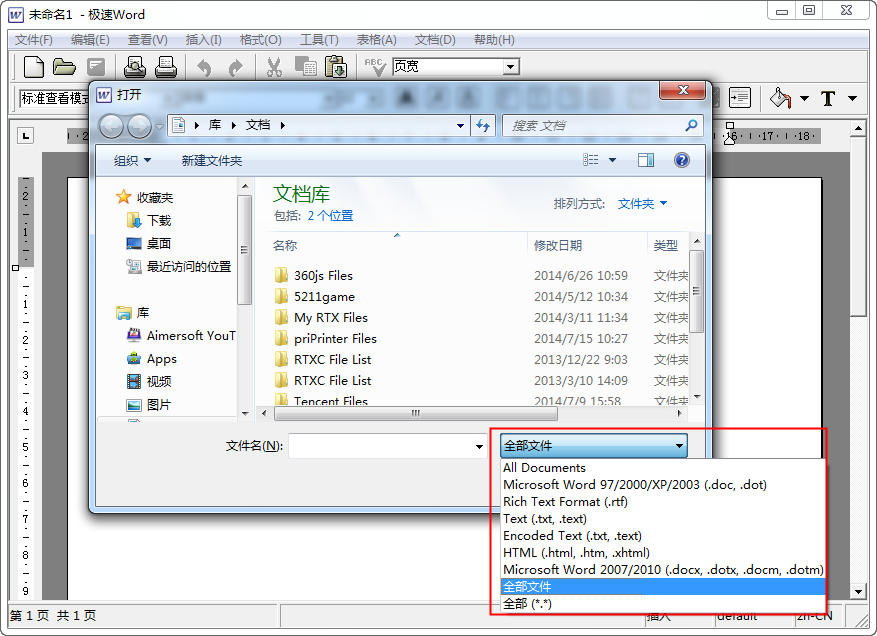Click the indent icon in format toolbar
Screen dimensions: 877x636
click(740, 98)
